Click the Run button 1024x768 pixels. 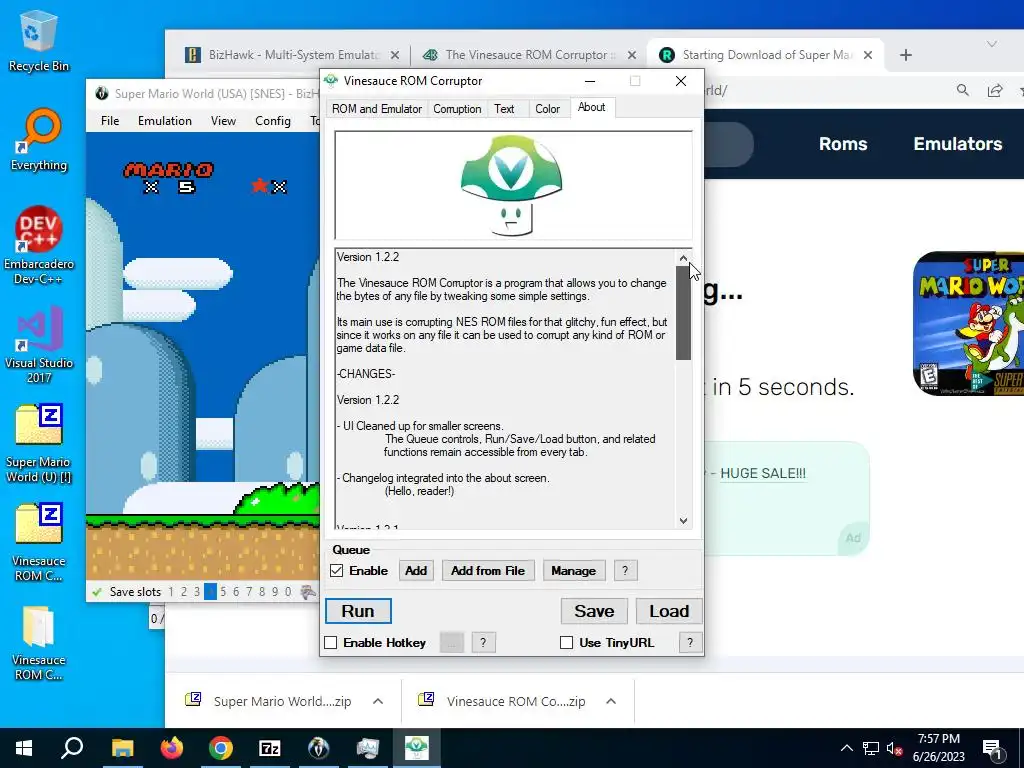(358, 611)
